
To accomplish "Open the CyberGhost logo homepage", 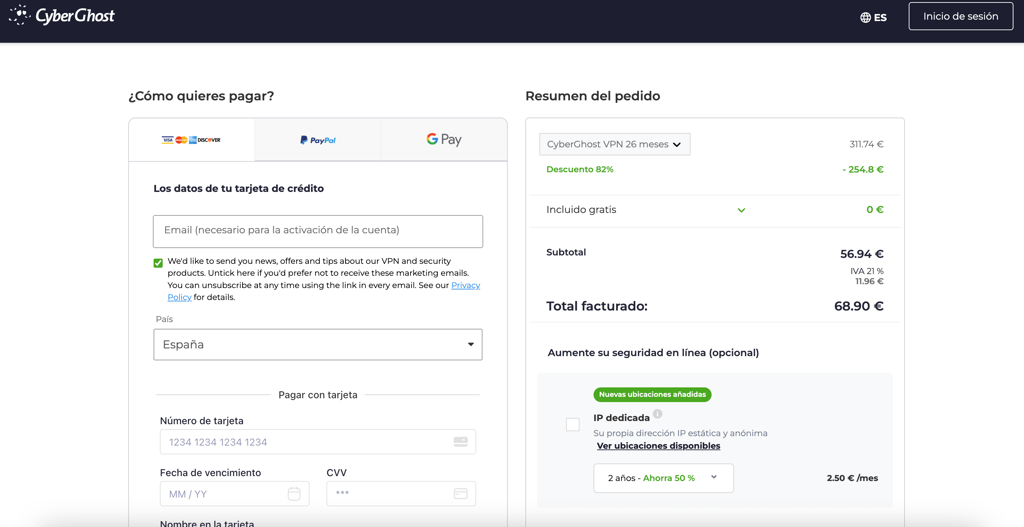I will tap(62, 15).
